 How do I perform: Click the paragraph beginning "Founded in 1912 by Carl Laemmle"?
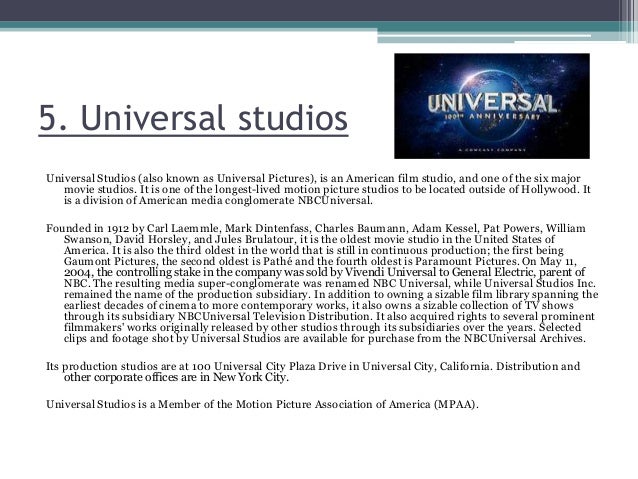322,283
